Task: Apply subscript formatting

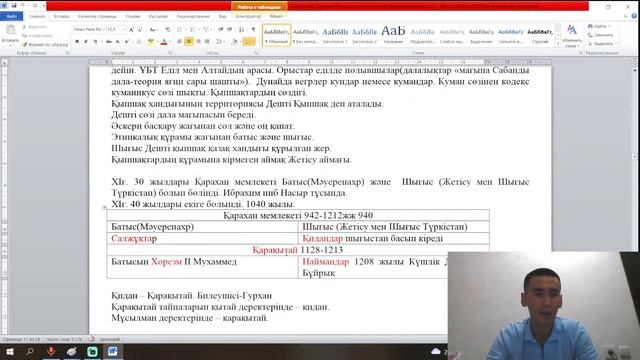Action: tap(118, 42)
